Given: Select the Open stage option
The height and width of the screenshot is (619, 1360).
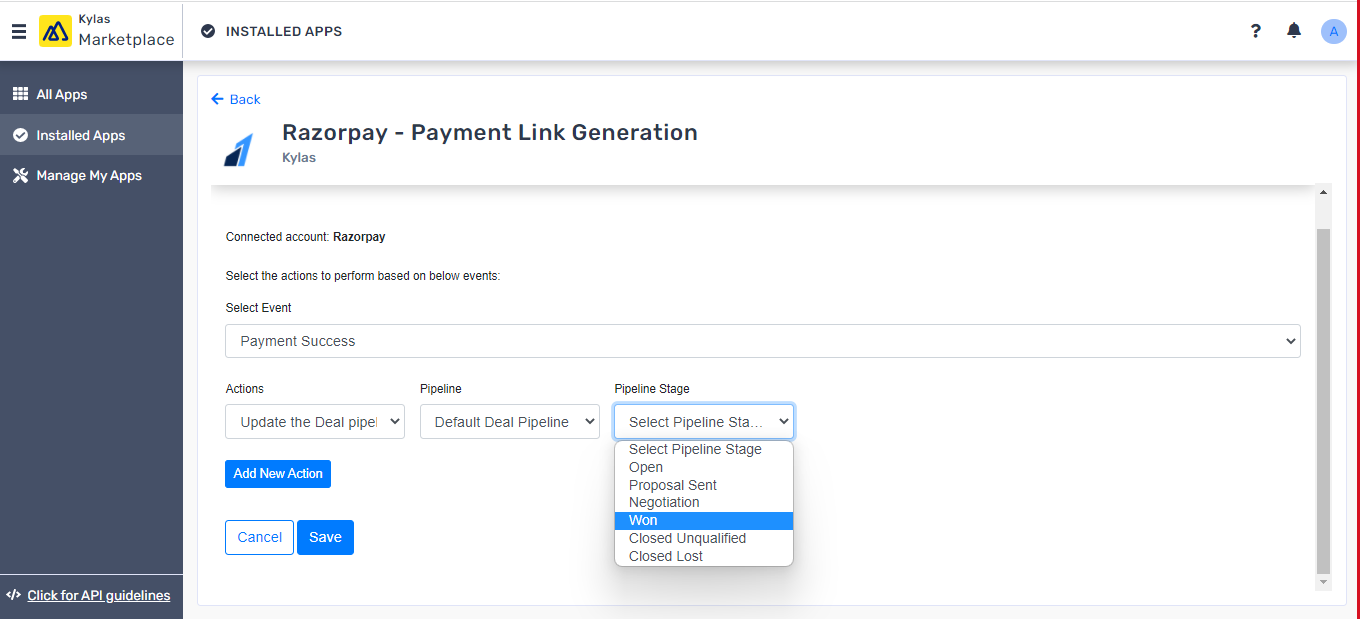Looking at the screenshot, I should pyautogui.click(x=704, y=467).
